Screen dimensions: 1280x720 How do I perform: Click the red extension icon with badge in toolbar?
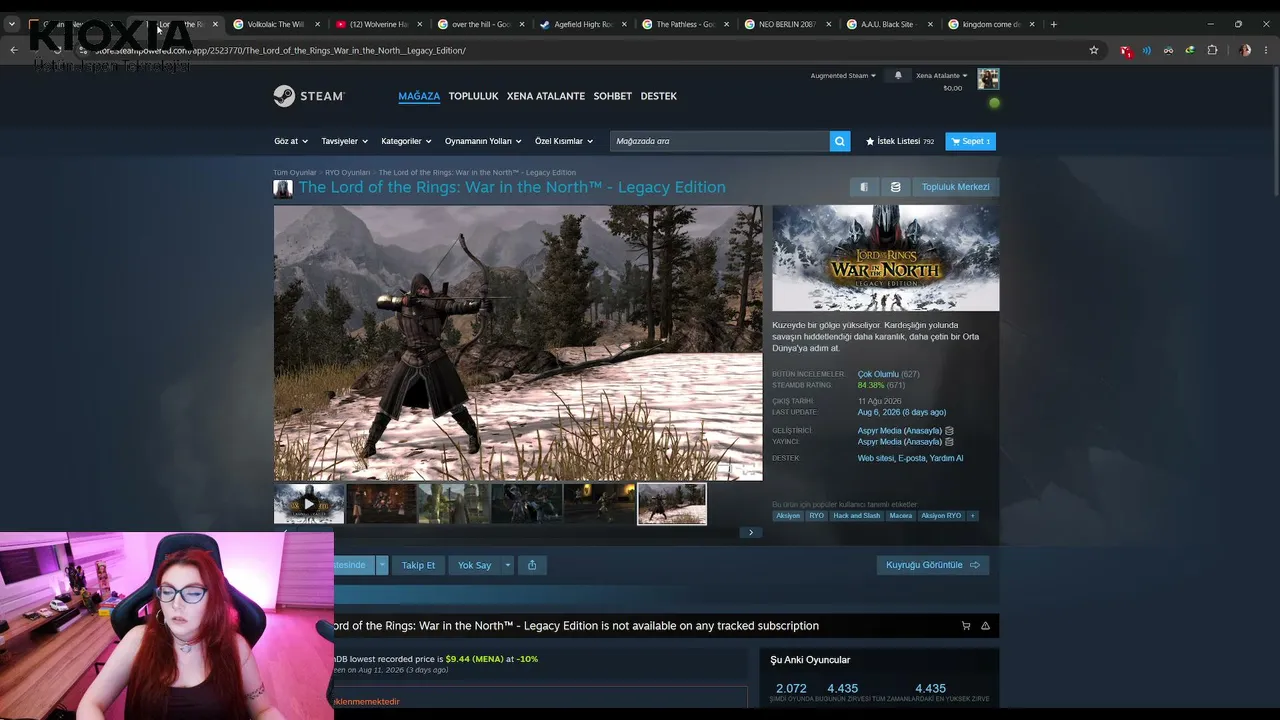click(x=1126, y=50)
